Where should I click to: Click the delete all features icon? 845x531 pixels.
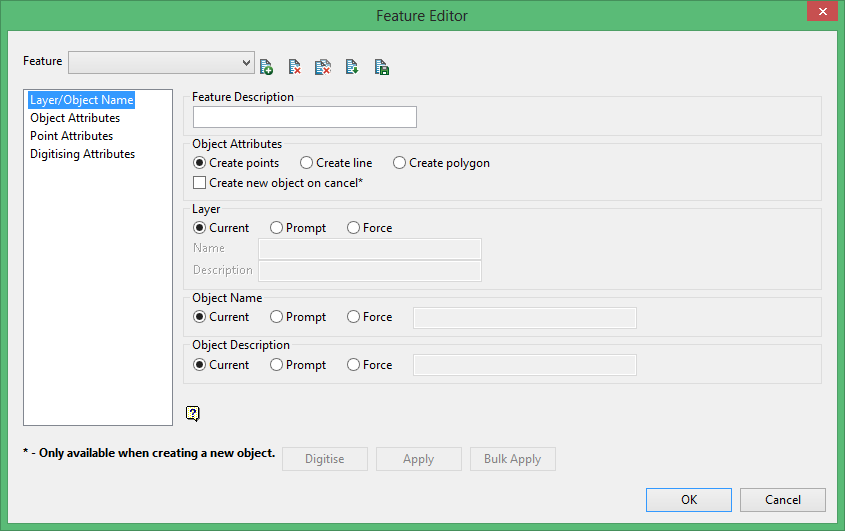coord(323,67)
